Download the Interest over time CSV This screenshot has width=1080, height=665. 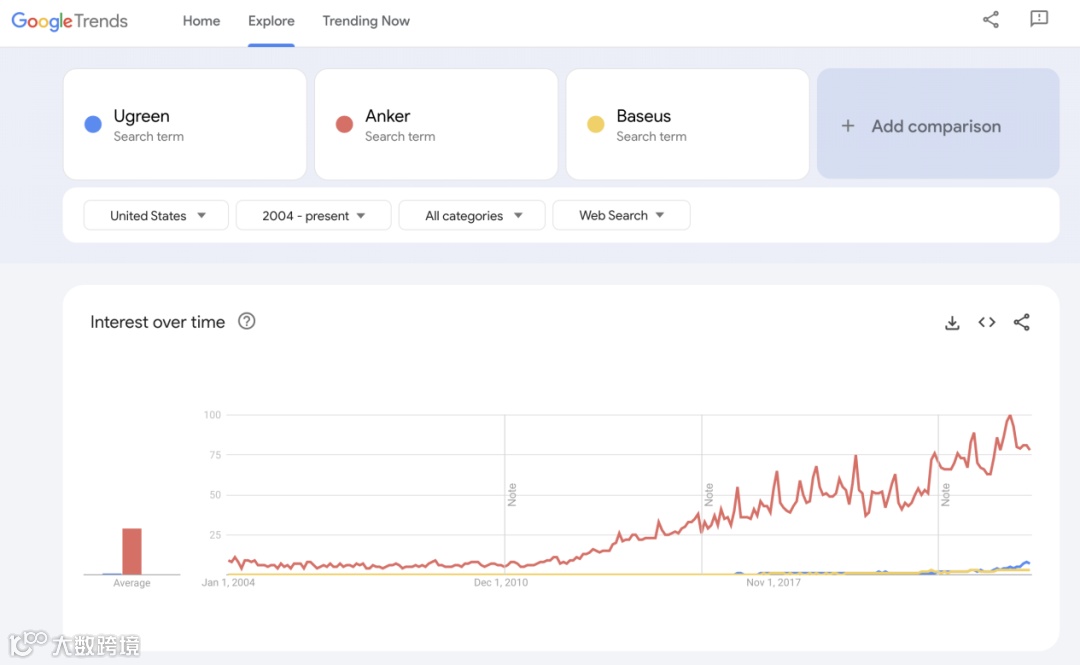[x=952, y=322]
